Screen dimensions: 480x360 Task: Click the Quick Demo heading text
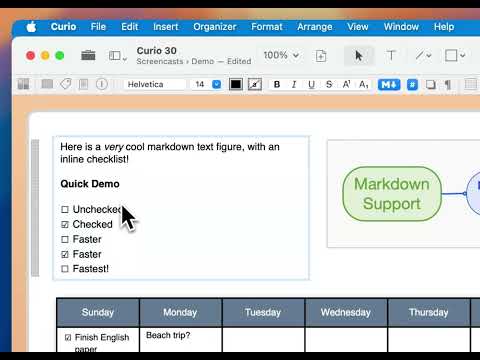pyautogui.click(x=90, y=184)
